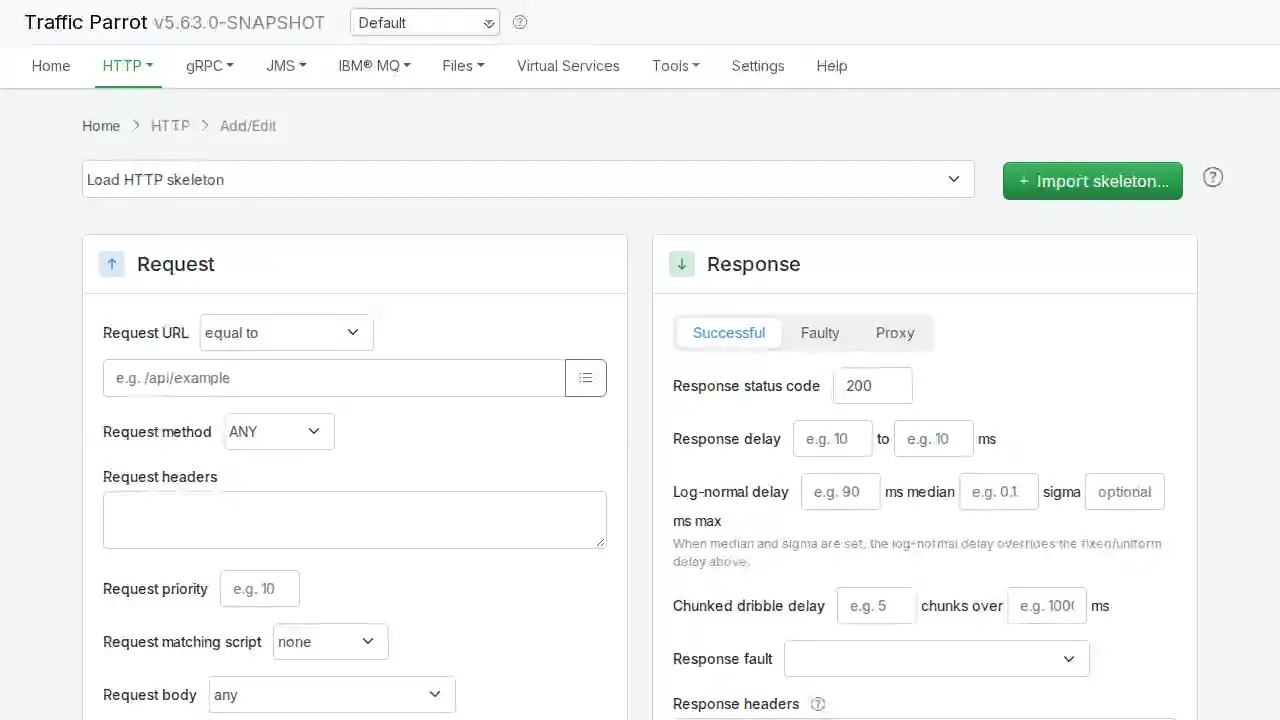1280x720 pixels.
Task: Open the Tools menu
Action: click(x=676, y=66)
